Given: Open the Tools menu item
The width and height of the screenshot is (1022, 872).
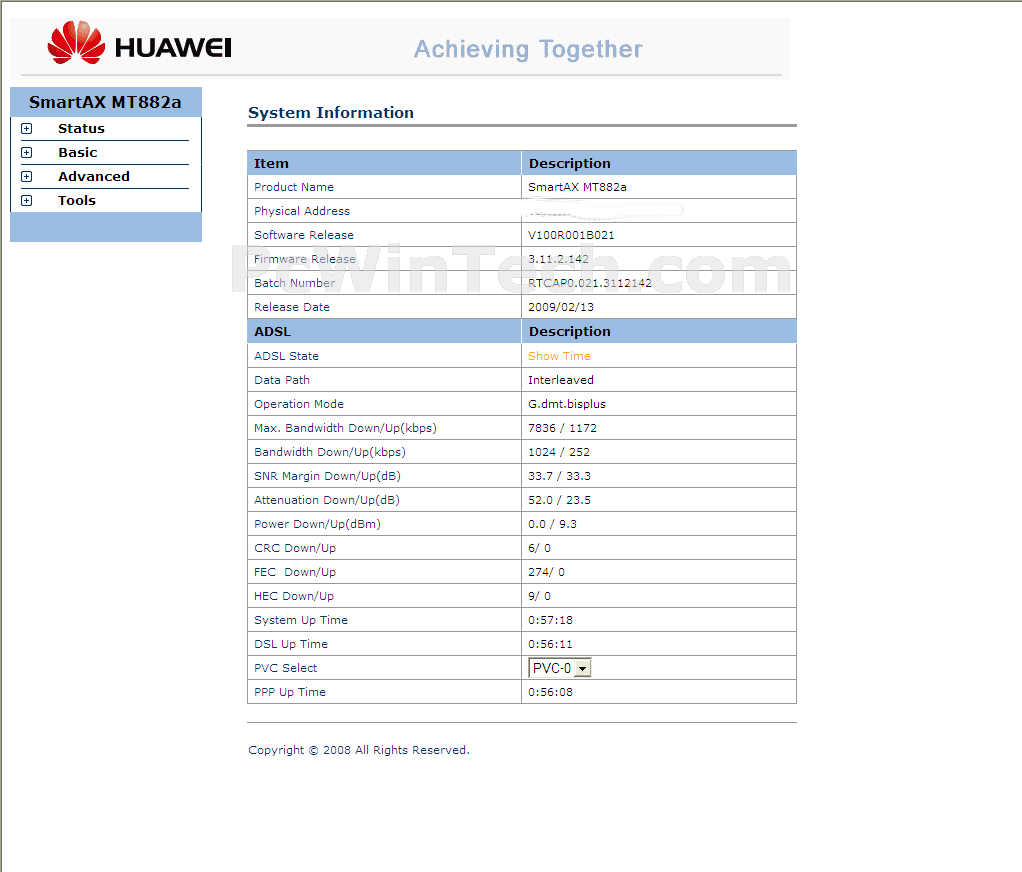Looking at the screenshot, I should [x=77, y=201].
